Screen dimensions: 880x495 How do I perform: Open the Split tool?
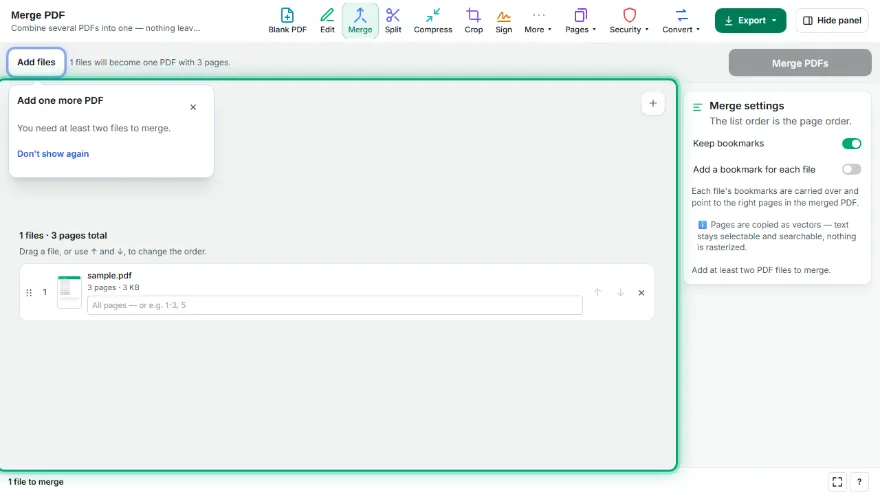pyautogui.click(x=393, y=21)
